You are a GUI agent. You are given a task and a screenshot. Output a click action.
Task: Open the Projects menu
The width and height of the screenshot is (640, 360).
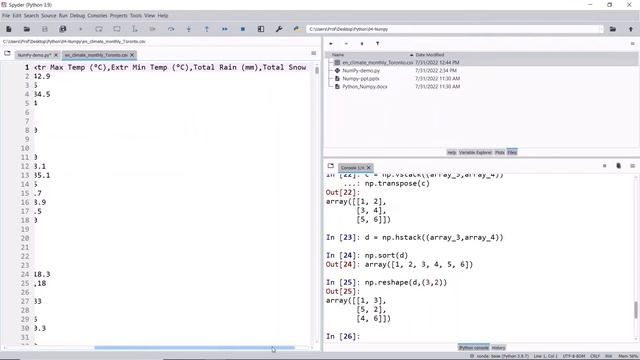coord(118,16)
